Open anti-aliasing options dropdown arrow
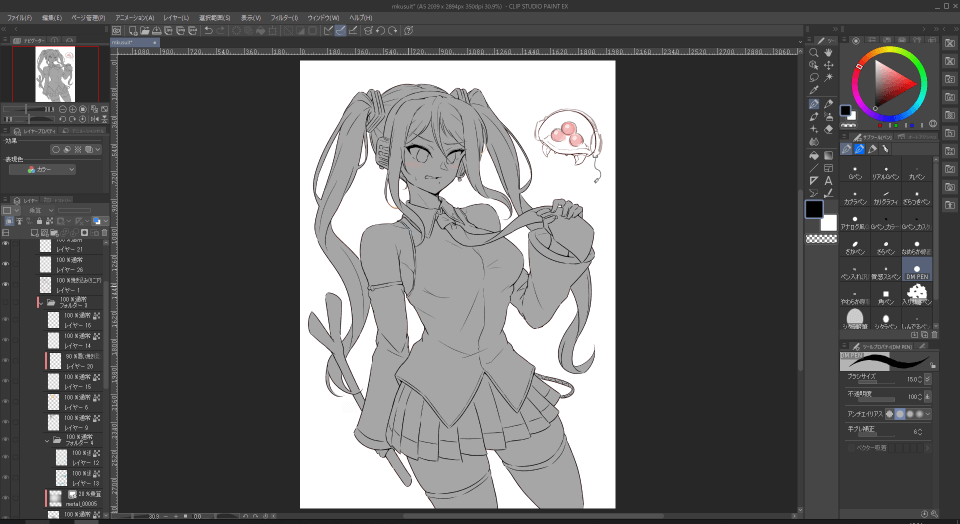Screen dimensions: 960x524 tap(928, 414)
